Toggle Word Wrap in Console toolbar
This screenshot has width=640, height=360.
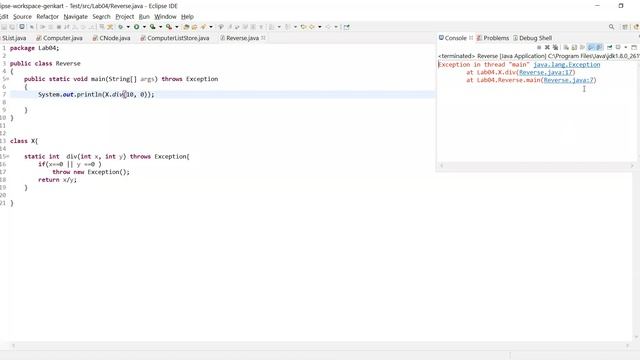click(582, 47)
